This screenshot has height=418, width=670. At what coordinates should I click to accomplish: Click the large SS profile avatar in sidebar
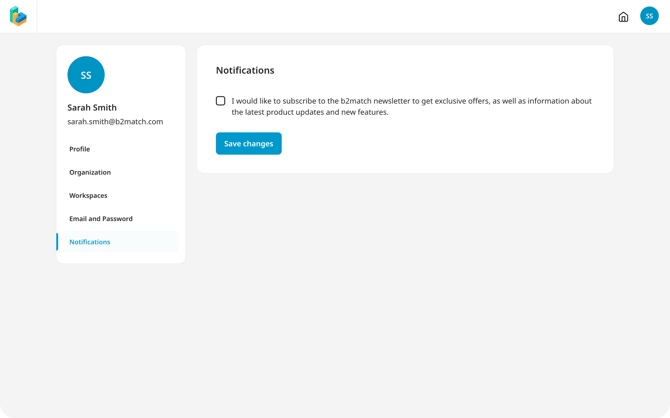click(x=86, y=75)
